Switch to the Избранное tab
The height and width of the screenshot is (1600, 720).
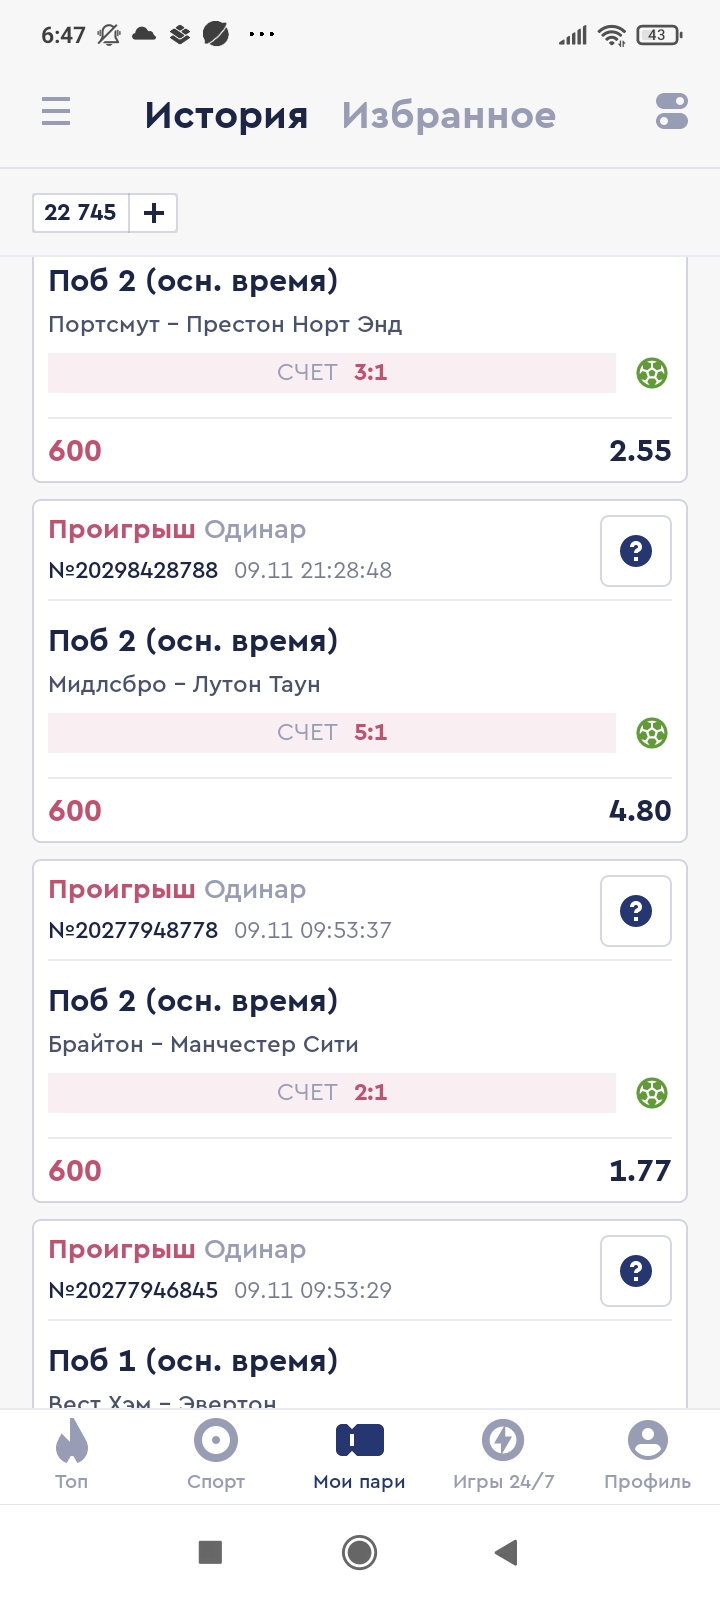(448, 116)
